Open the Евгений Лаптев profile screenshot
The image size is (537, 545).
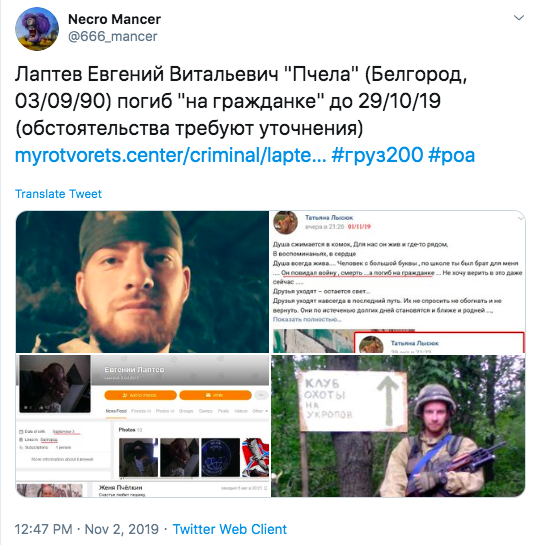point(143,426)
